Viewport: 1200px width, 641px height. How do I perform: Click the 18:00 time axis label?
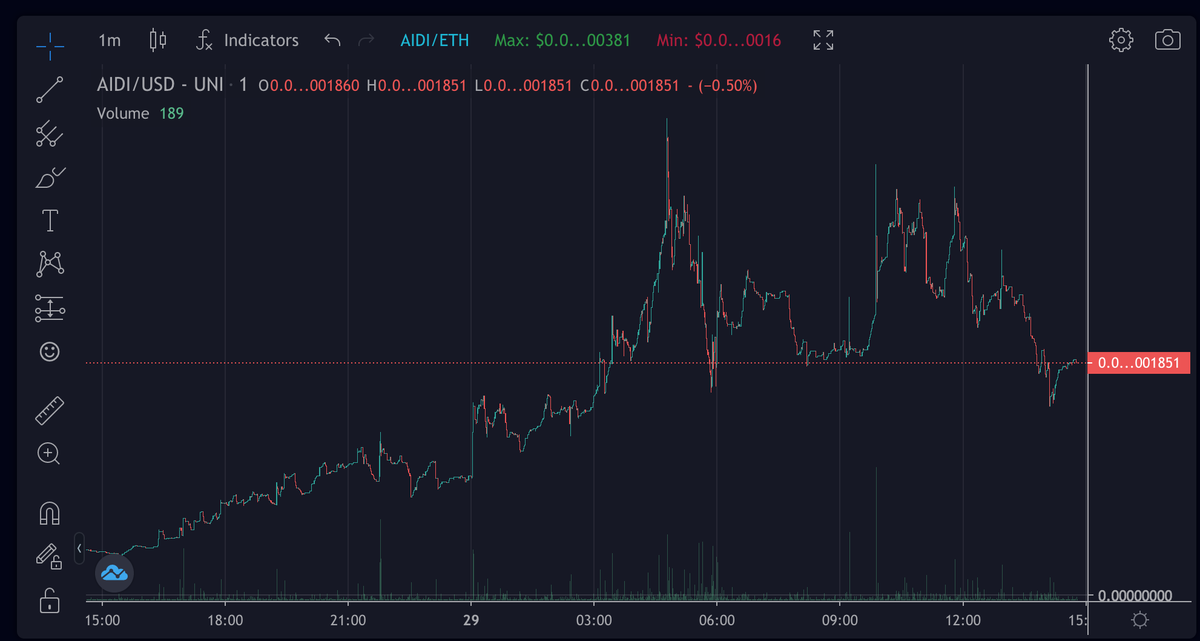[225, 620]
